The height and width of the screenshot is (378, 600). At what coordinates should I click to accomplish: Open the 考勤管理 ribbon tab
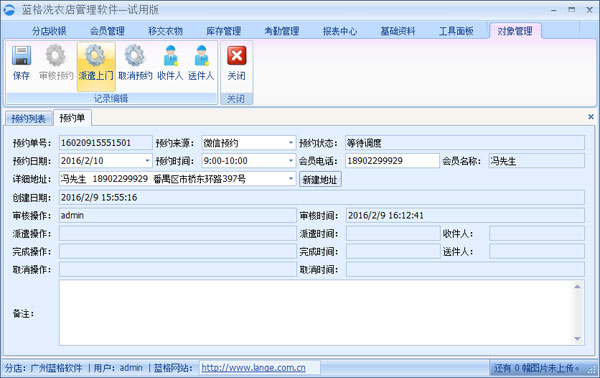282,31
